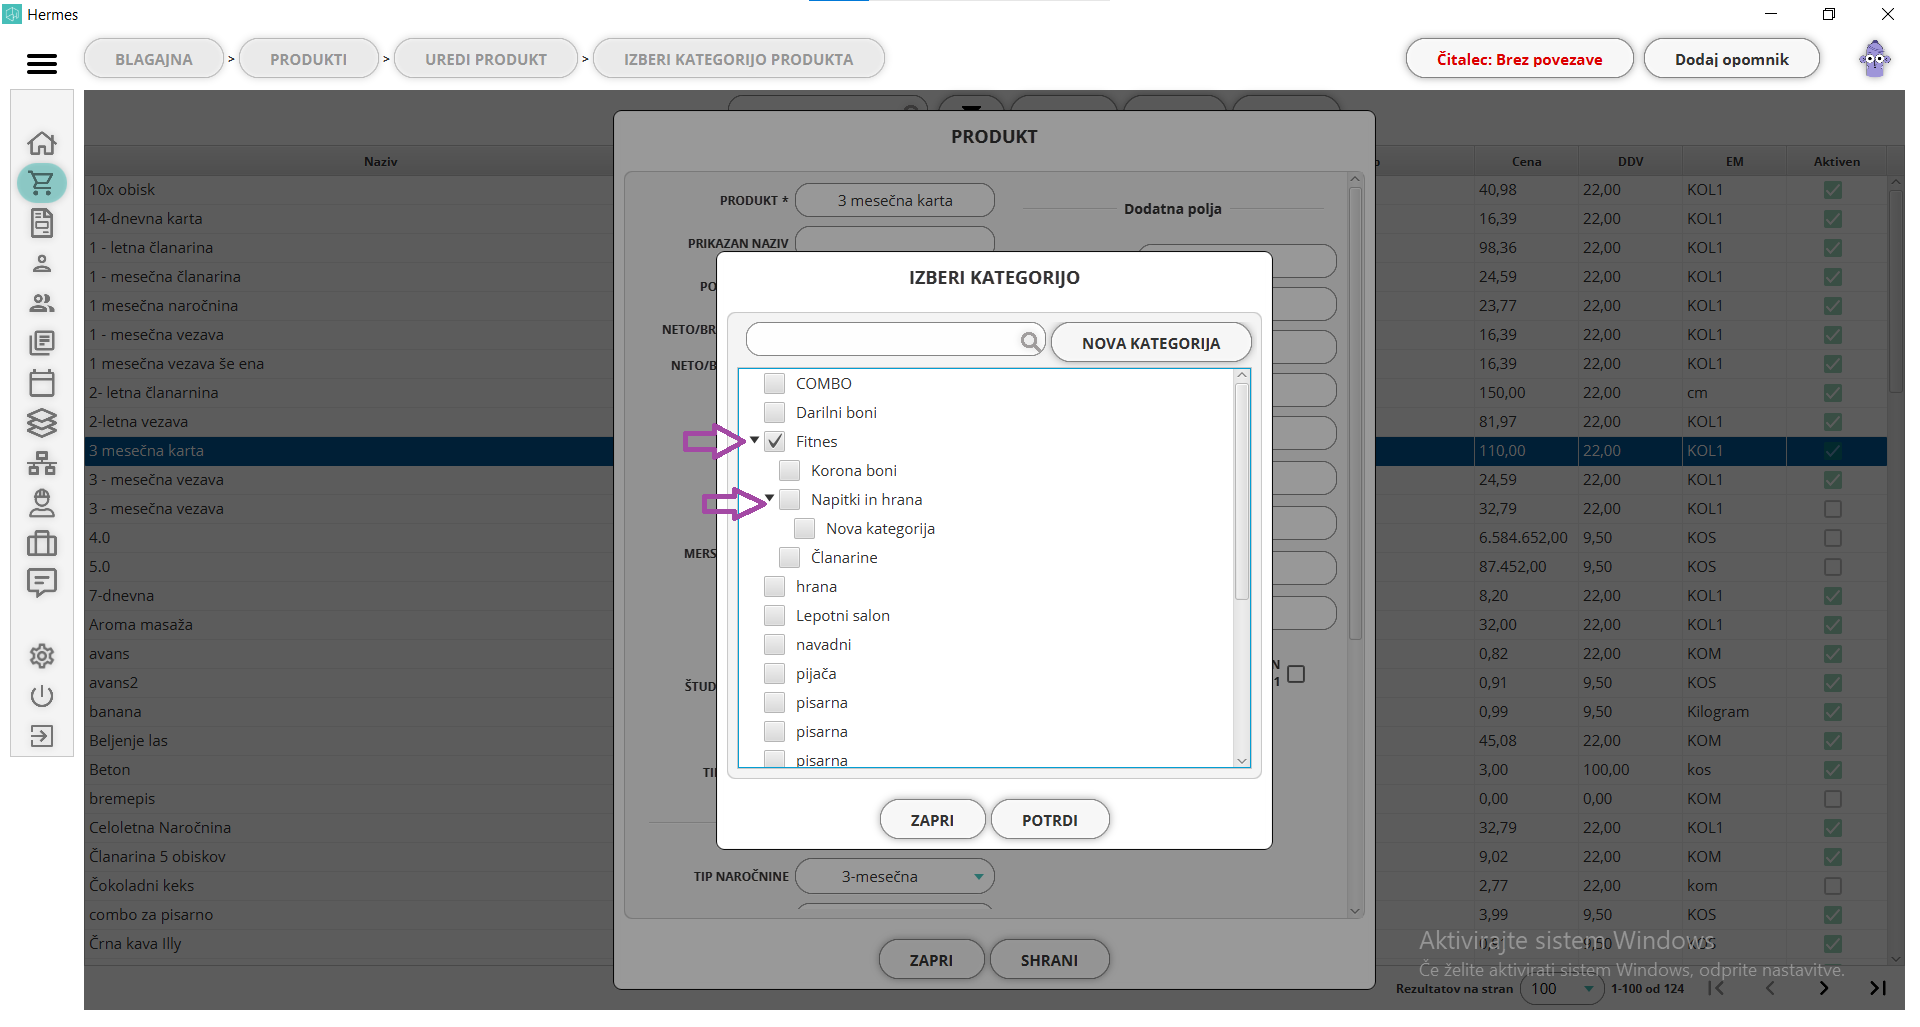Screen dimensions: 1920x1027
Task: Click the Čitalec: Brez povezave button
Action: (1520, 59)
